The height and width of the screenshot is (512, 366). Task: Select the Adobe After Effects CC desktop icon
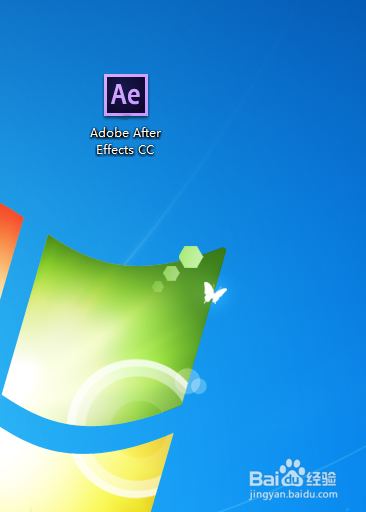(x=126, y=95)
